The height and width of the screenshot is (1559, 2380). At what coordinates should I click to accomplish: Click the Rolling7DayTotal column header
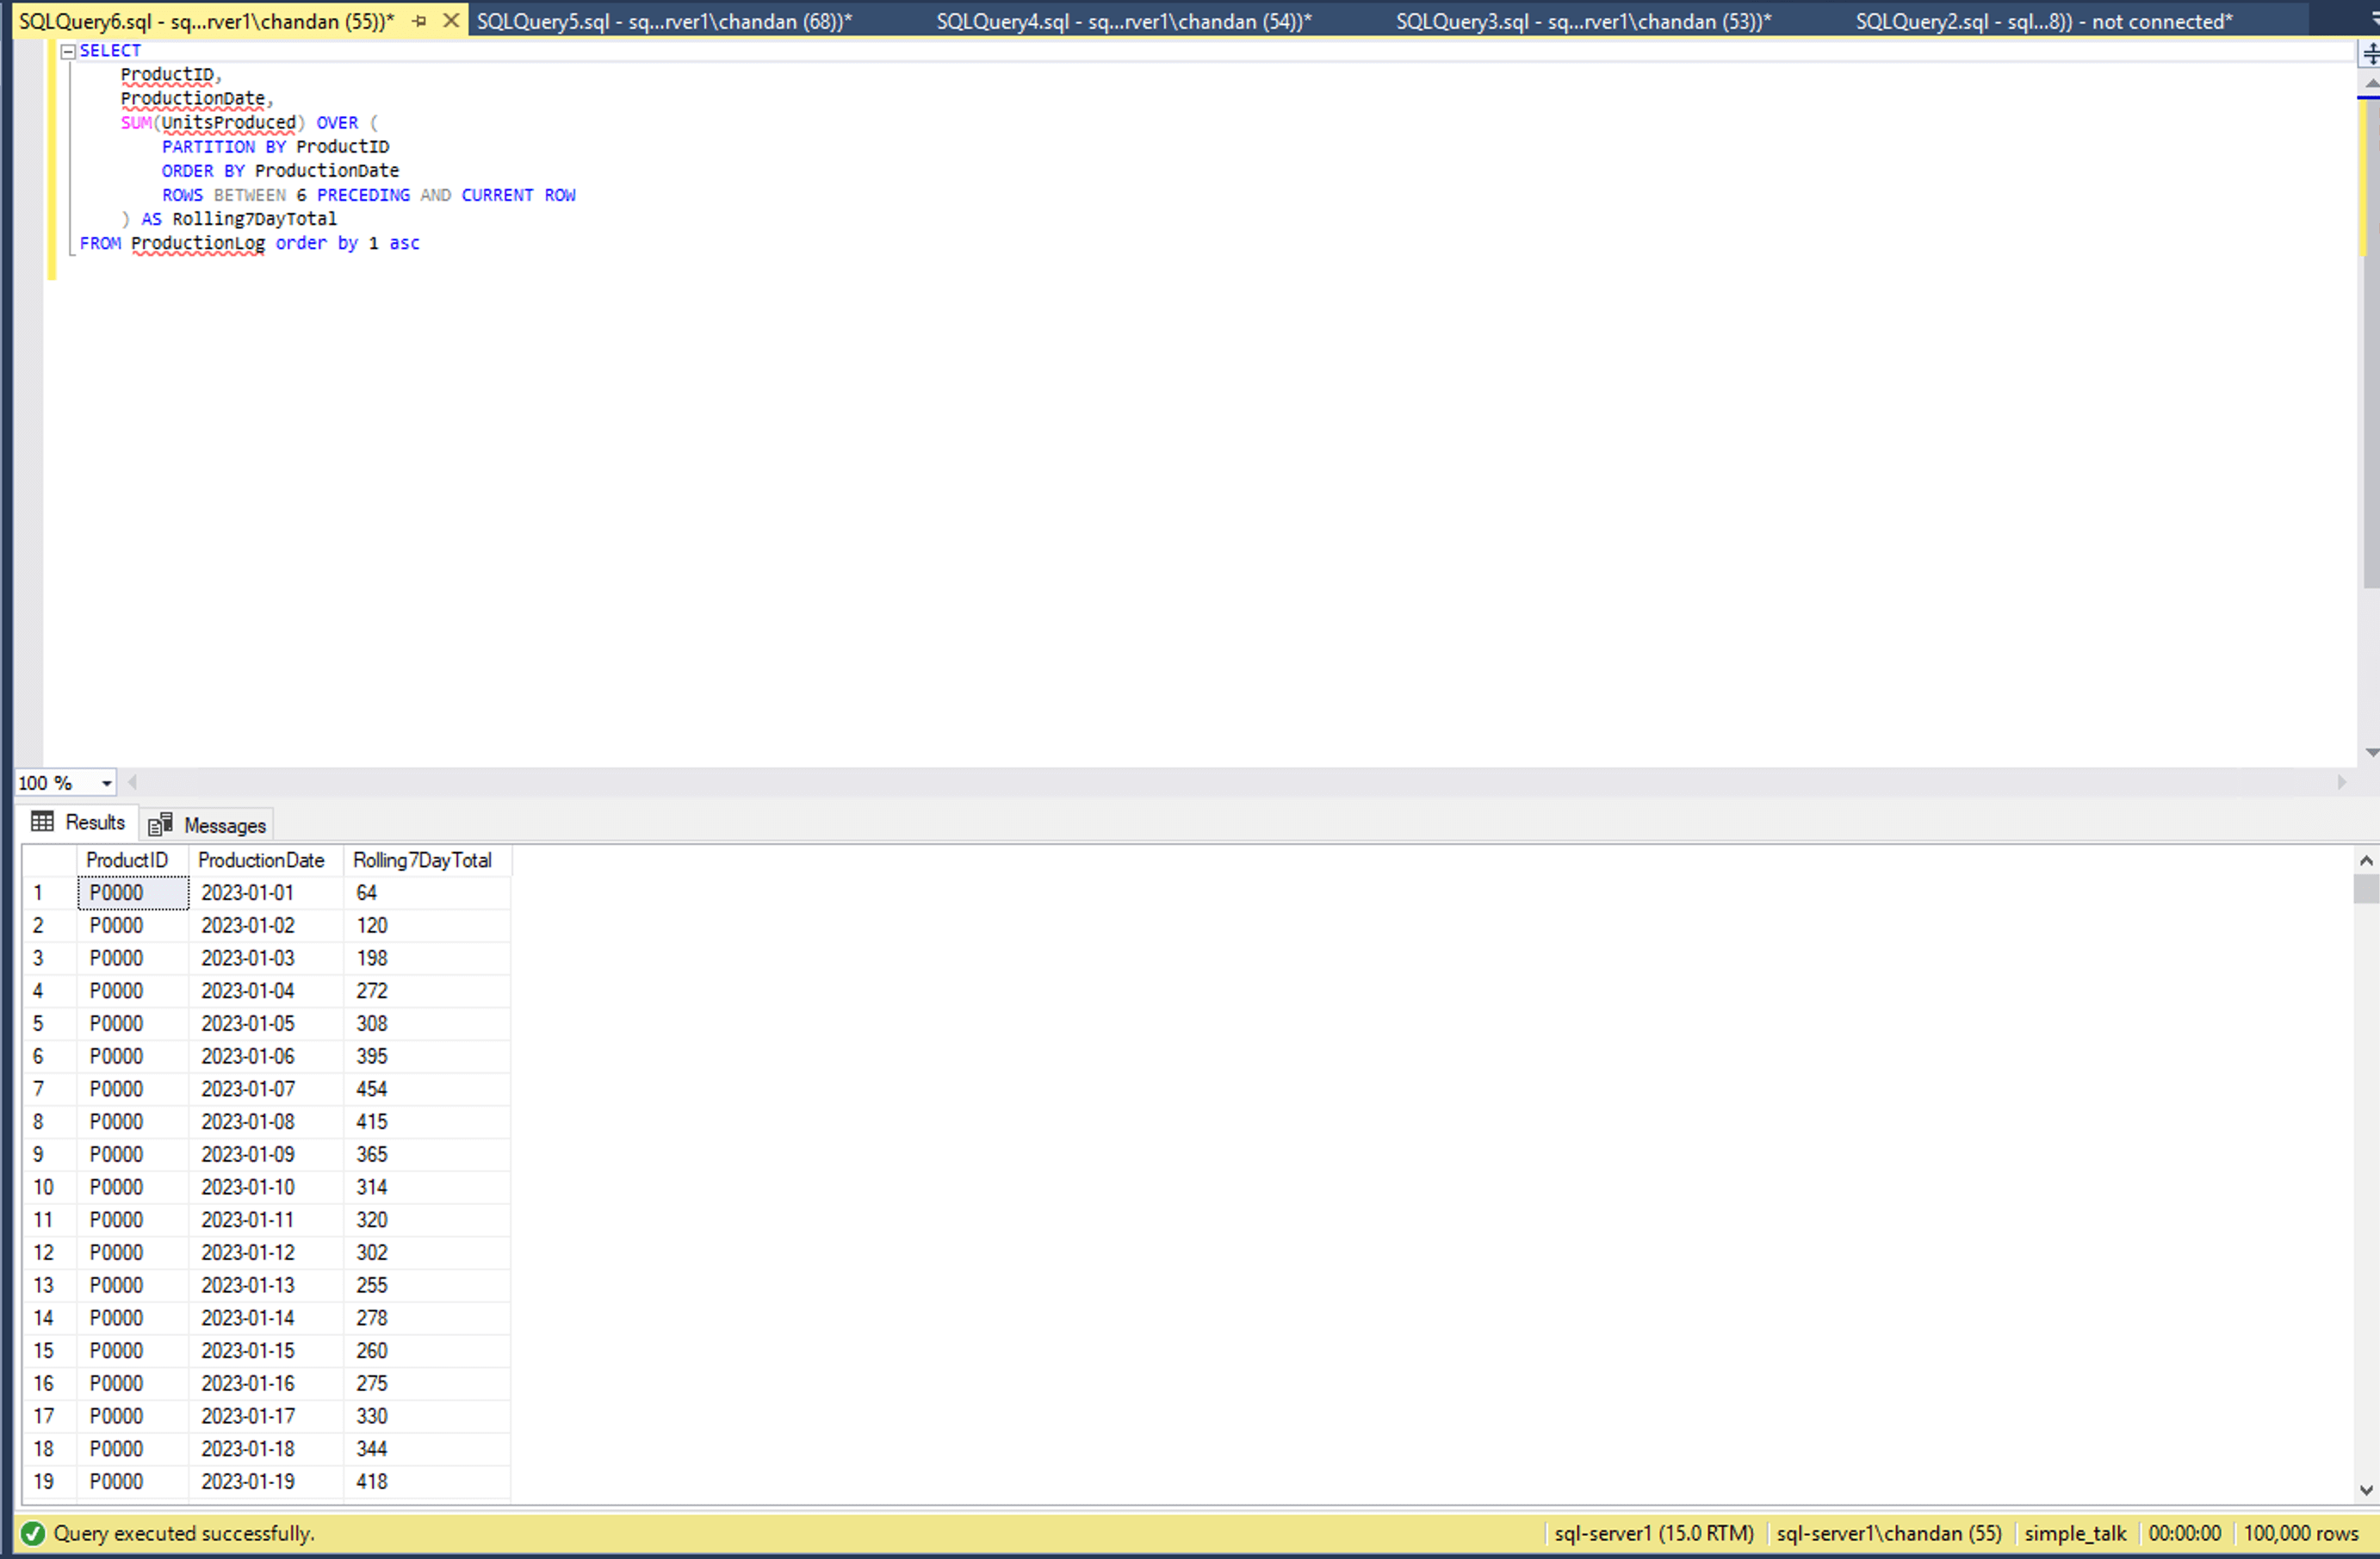422,860
